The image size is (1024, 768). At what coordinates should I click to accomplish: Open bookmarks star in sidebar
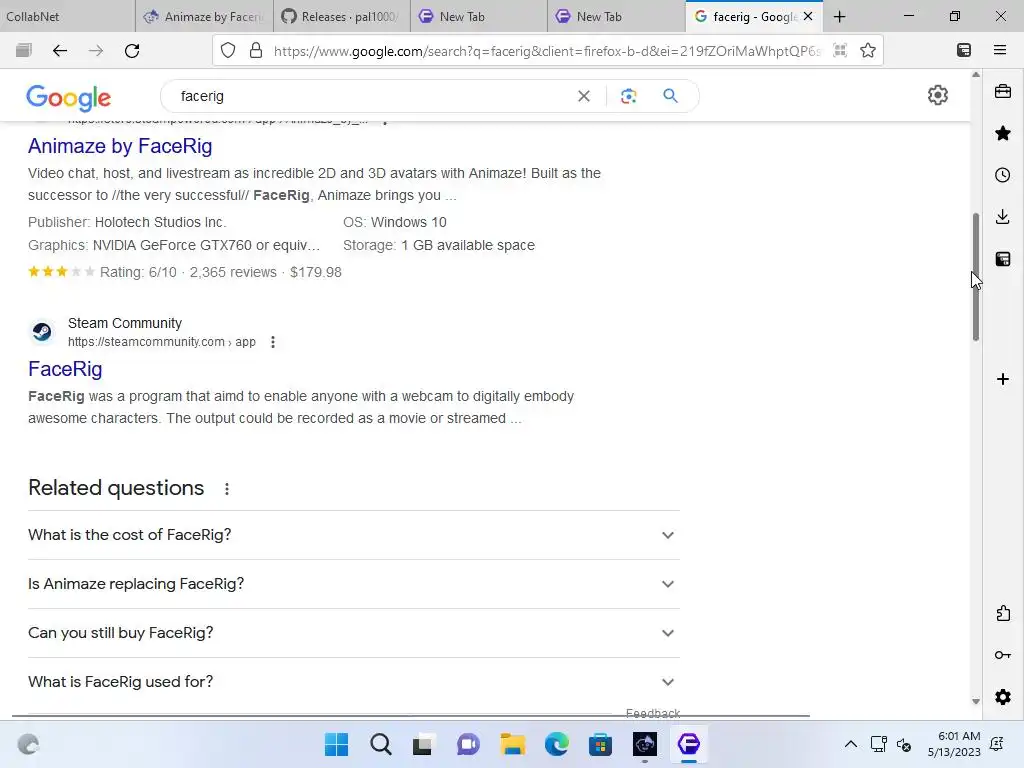click(x=1002, y=133)
